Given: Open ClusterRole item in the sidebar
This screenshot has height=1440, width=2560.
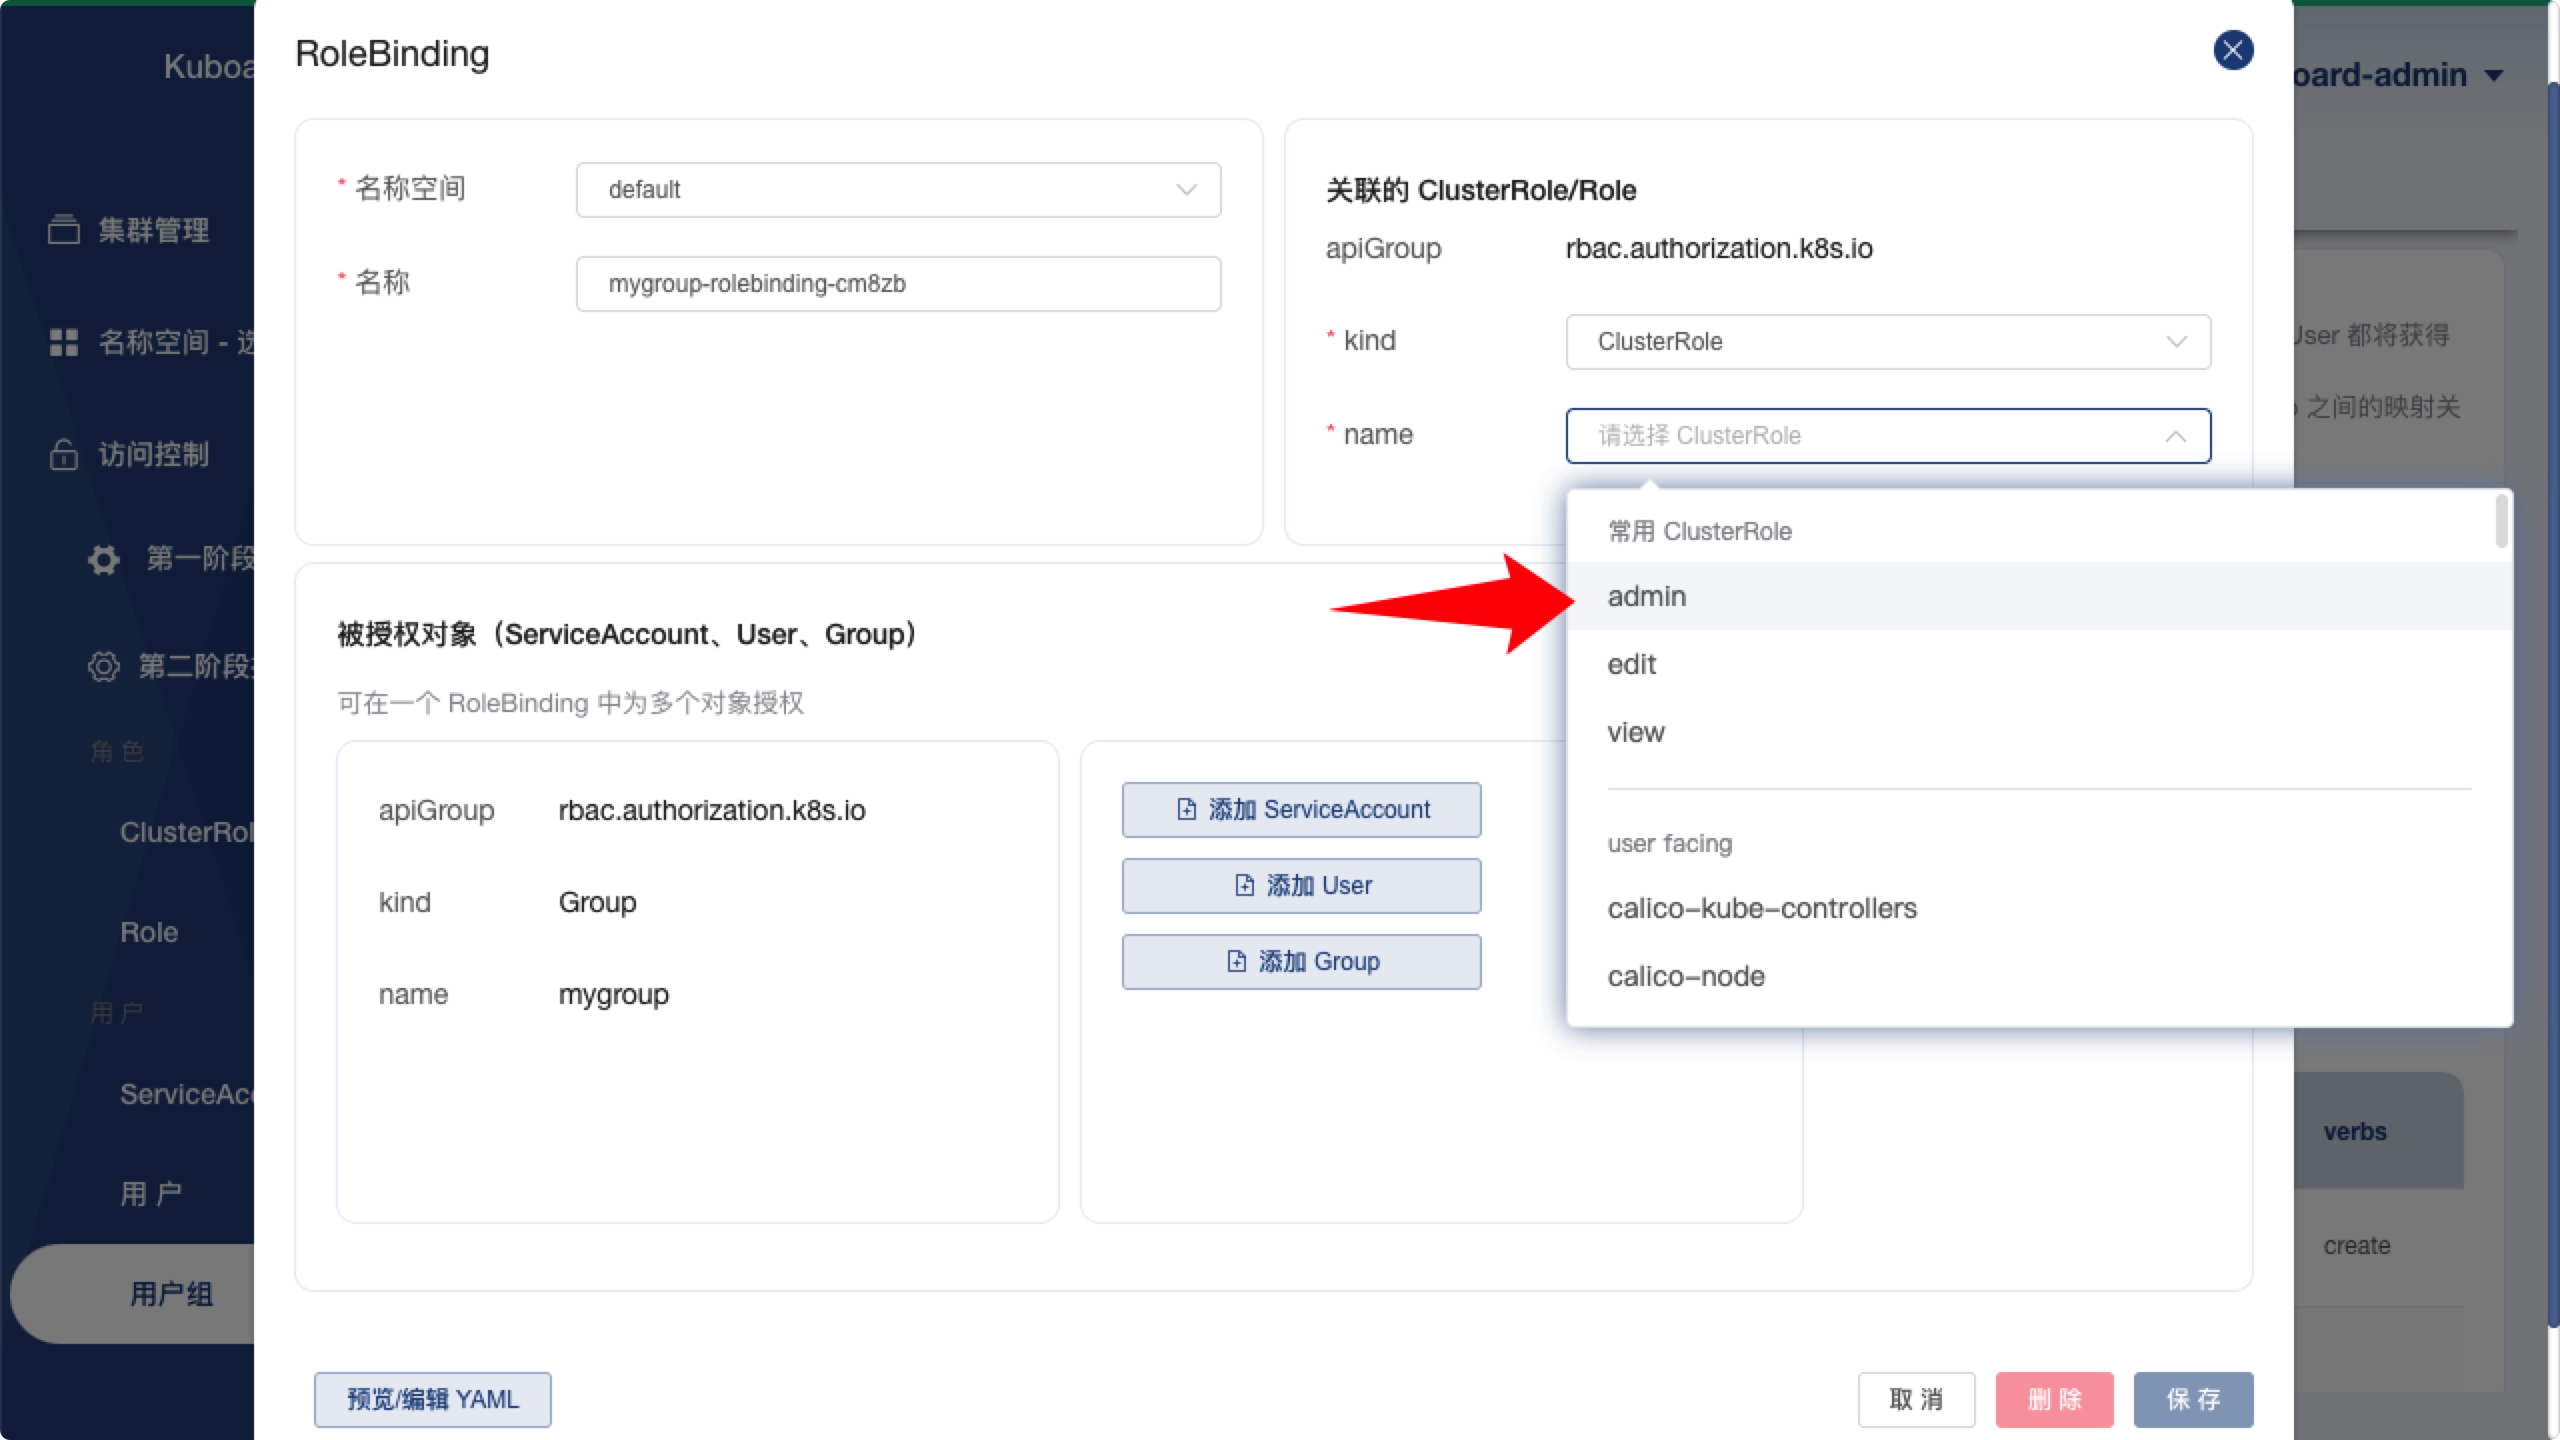Looking at the screenshot, I should click(186, 832).
